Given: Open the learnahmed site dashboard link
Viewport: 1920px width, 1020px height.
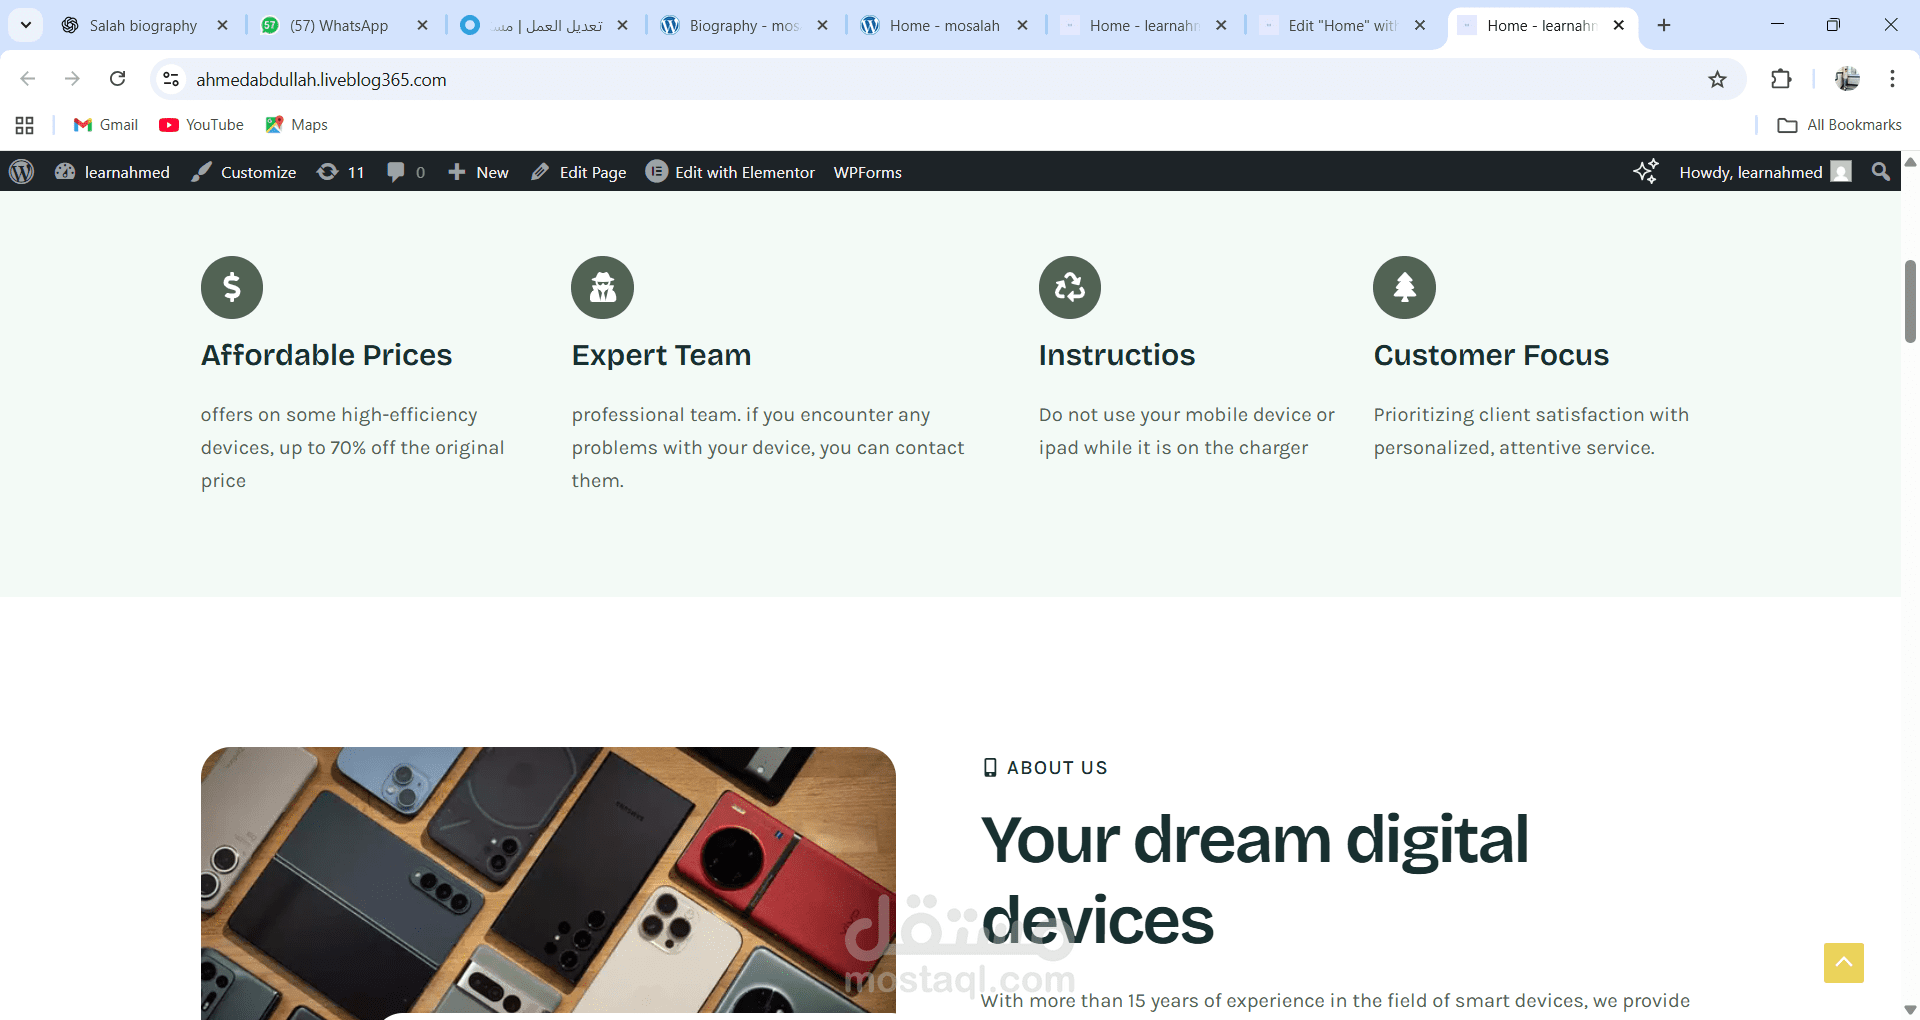Looking at the screenshot, I should [x=112, y=172].
